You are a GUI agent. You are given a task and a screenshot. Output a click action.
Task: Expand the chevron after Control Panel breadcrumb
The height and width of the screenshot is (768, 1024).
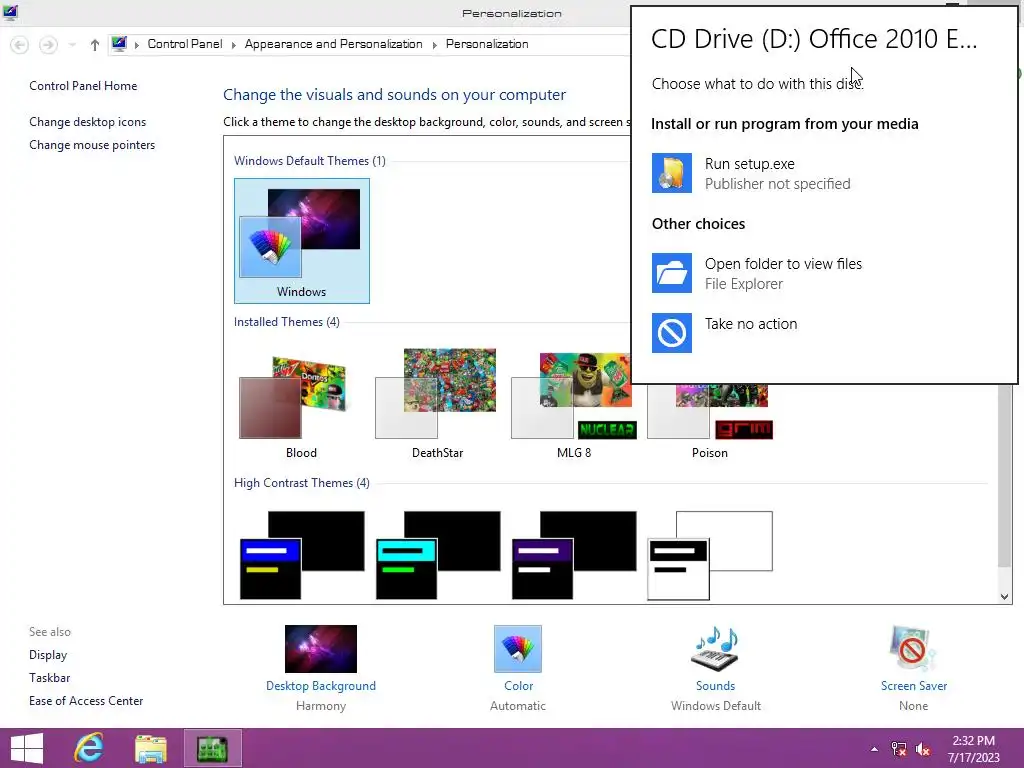234,44
